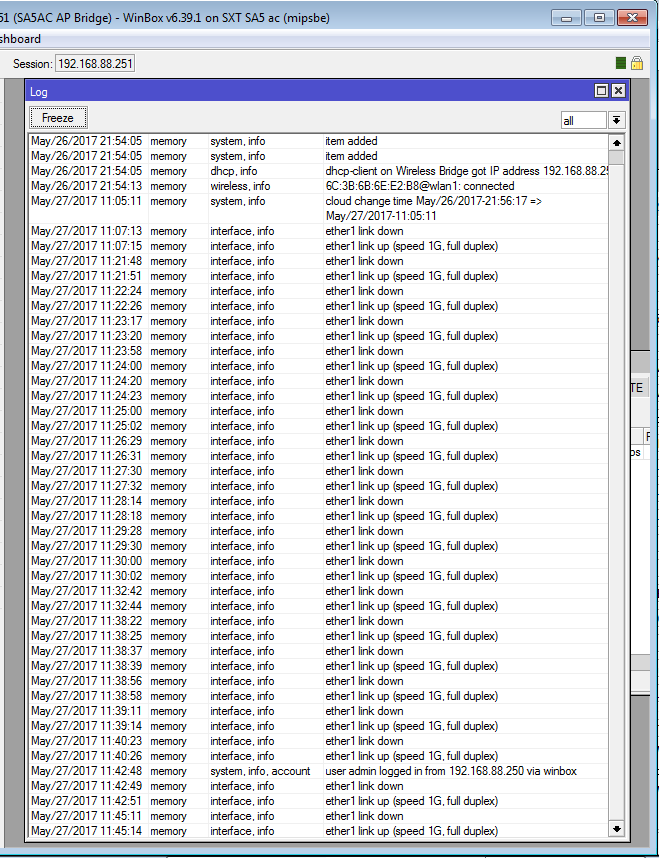The height and width of the screenshot is (858, 659).
Task: Open the Dashboard menu
Action: coord(20,39)
